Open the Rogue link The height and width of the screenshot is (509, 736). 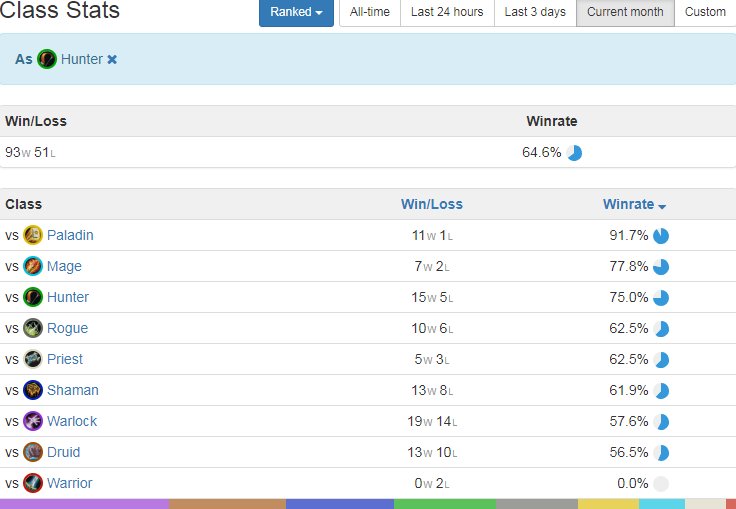pyautogui.click(x=68, y=328)
